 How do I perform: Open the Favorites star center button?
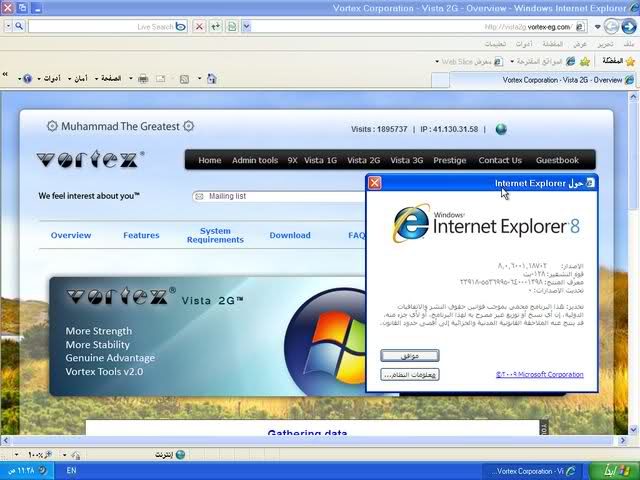coord(618,61)
